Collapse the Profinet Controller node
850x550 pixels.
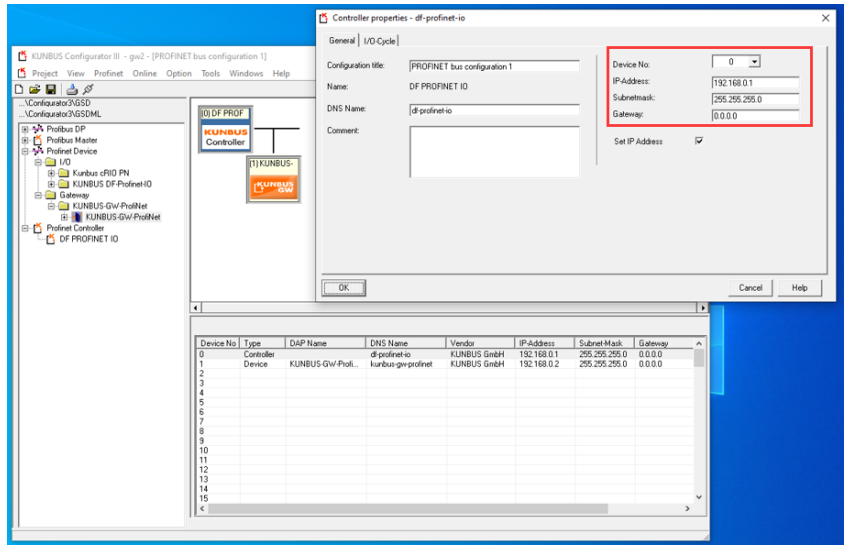tap(25, 228)
